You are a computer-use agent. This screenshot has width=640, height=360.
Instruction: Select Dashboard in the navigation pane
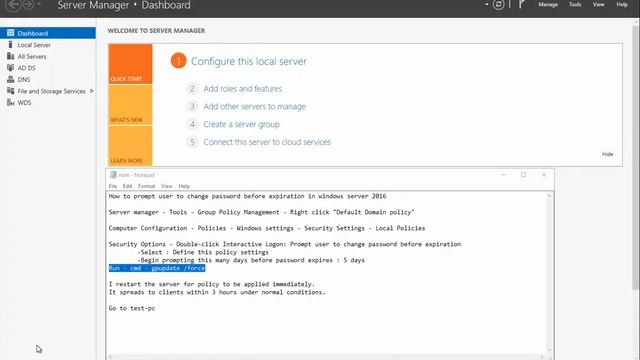48,33
